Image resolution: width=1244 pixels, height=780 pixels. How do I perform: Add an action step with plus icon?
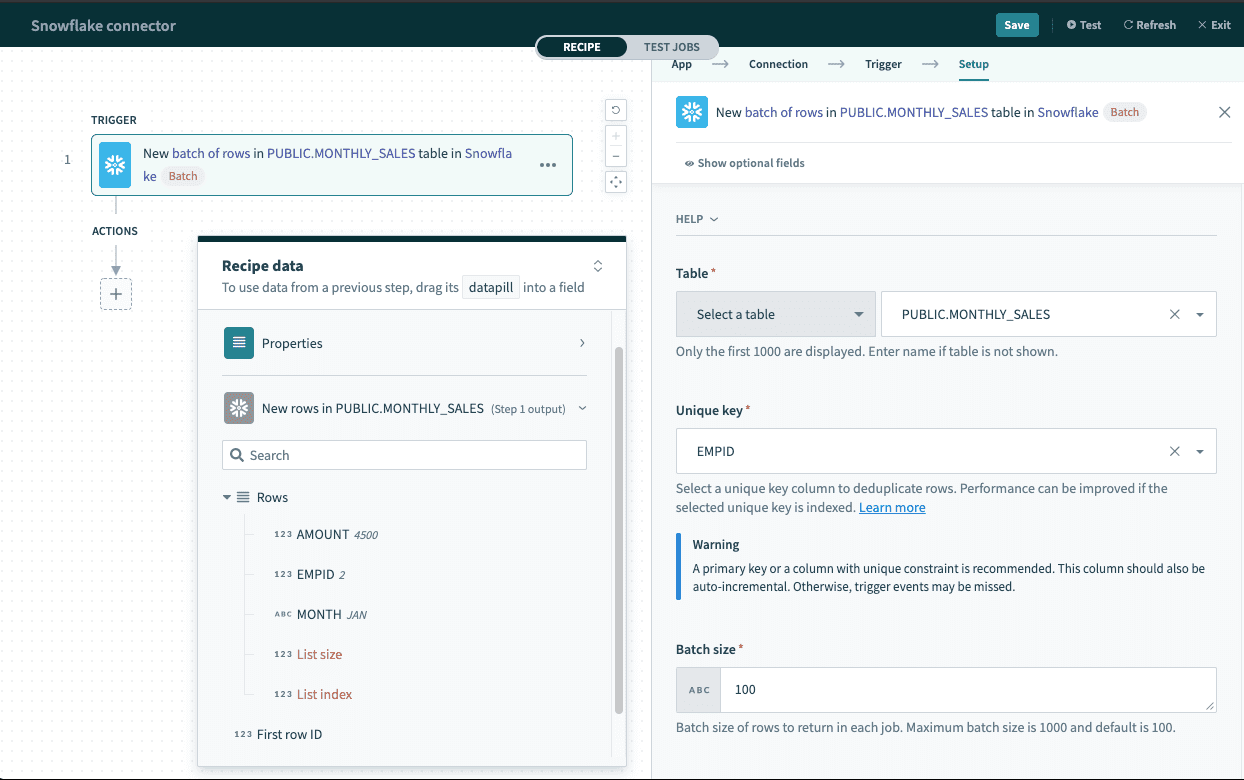[x=116, y=294]
